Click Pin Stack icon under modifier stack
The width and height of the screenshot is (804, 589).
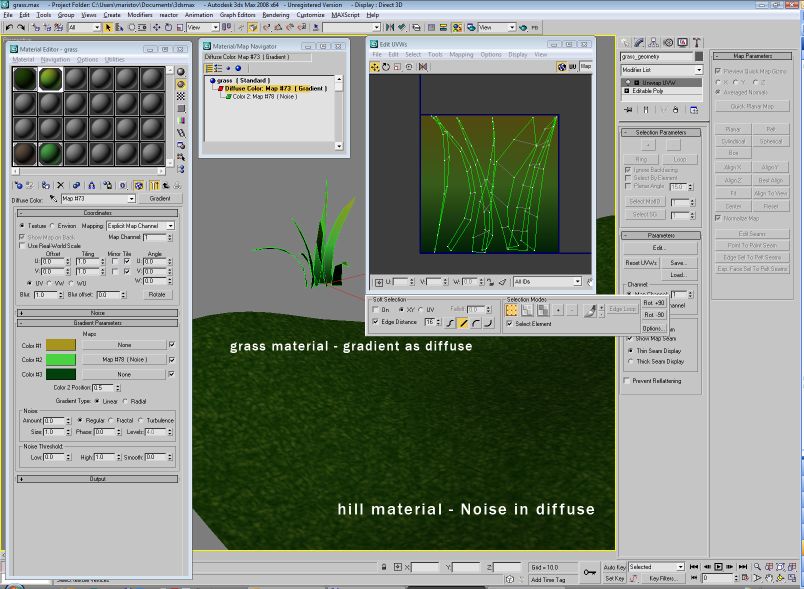629,110
